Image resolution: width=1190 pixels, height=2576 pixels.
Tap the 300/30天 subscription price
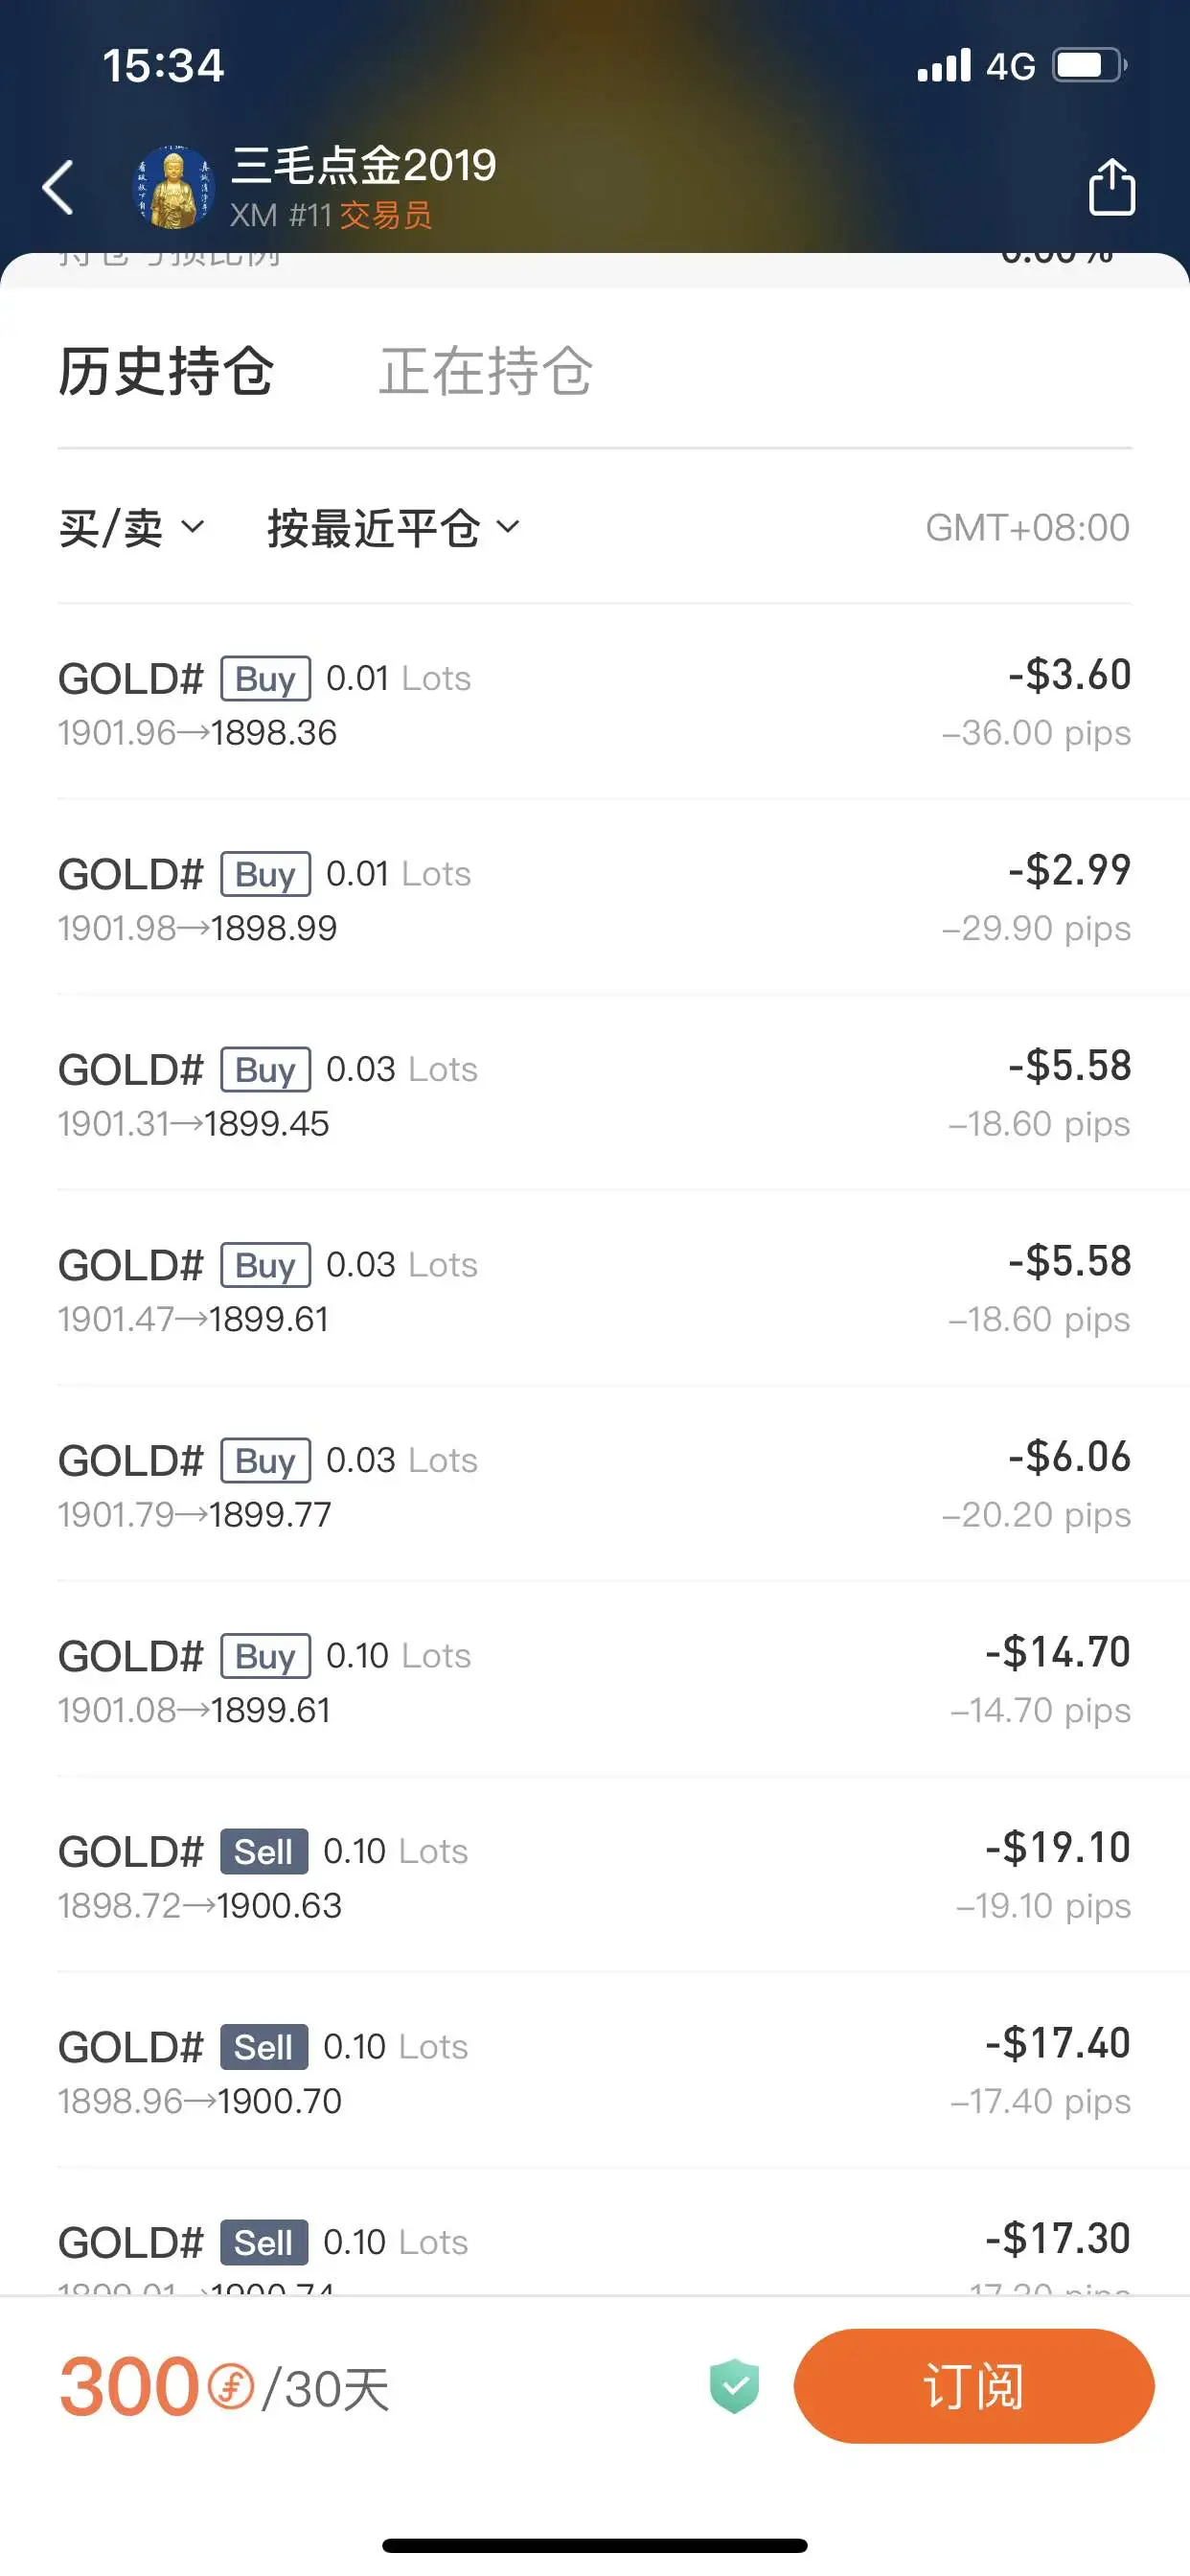pos(224,2387)
